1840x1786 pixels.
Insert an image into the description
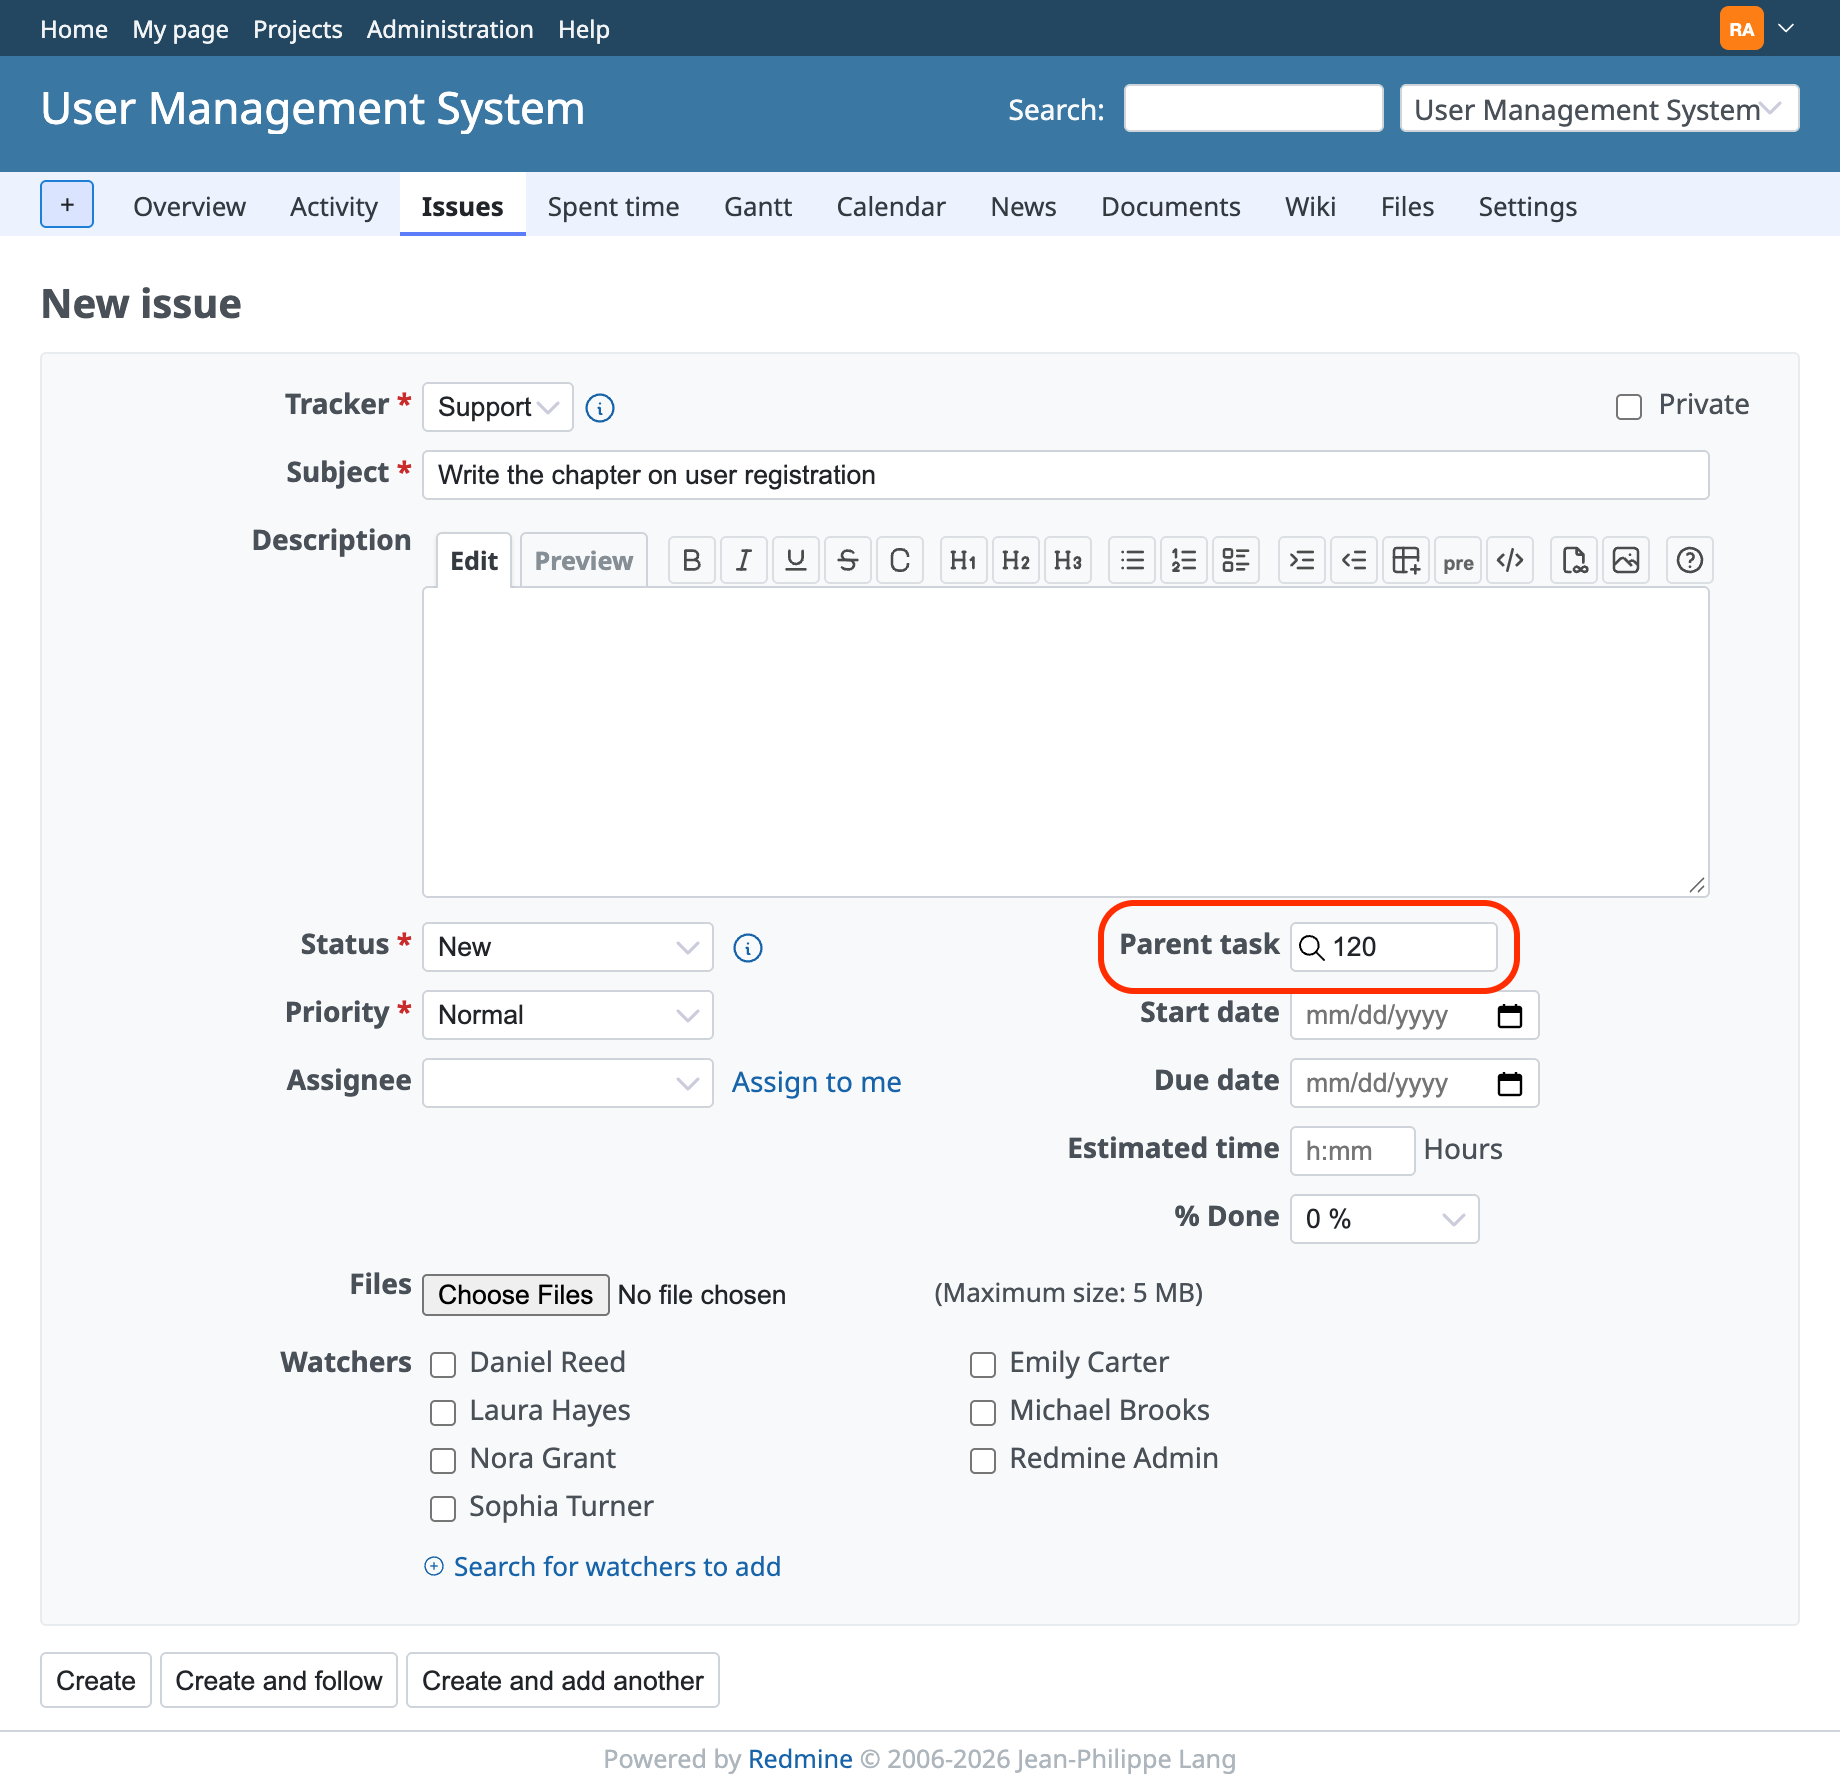(x=1626, y=560)
